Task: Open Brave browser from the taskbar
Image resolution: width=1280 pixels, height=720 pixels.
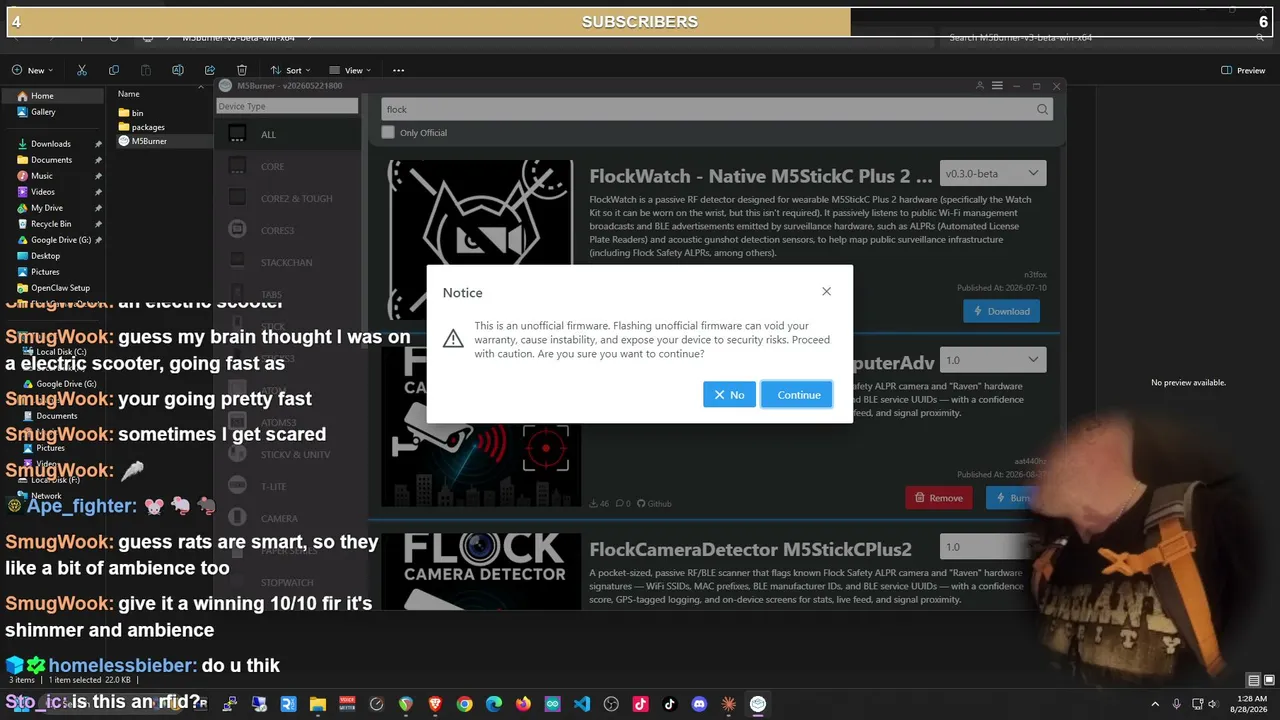Action: pyautogui.click(x=435, y=704)
